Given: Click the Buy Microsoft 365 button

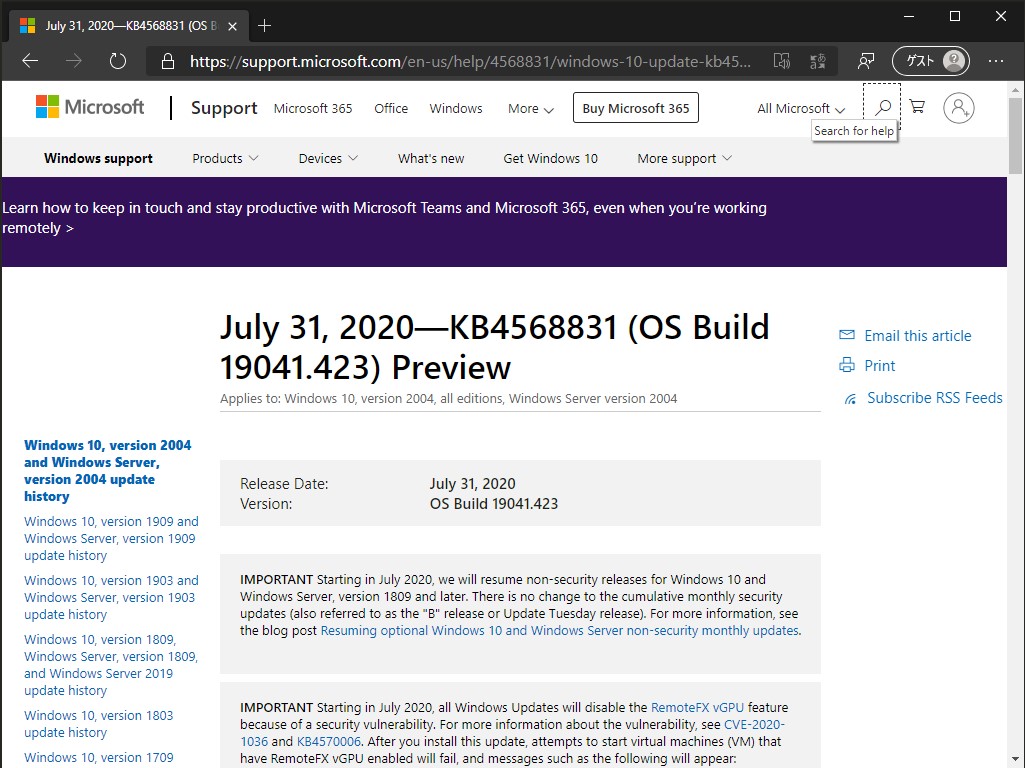Looking at the screenshot, I should pos(635,107).
